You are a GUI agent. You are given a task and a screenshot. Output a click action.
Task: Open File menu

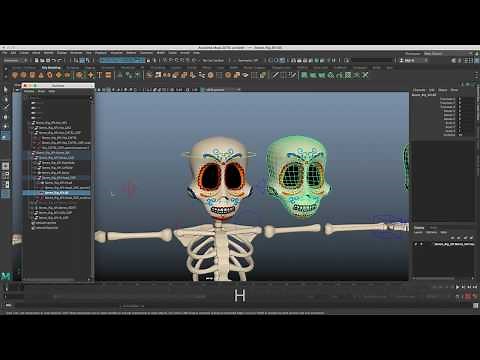(5, 53)
